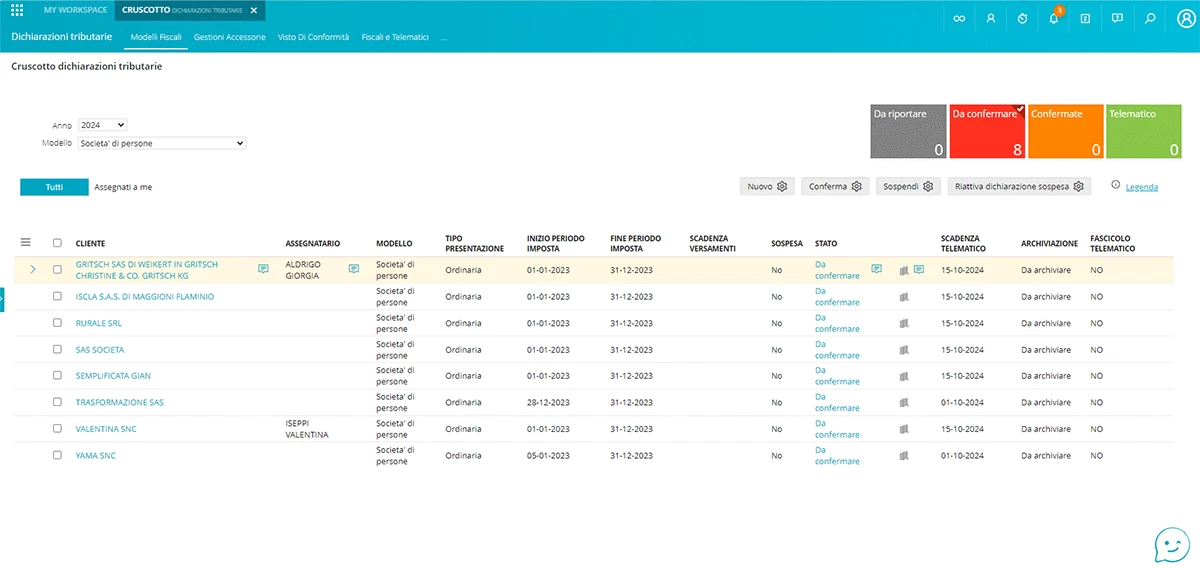This screenshot has width=1200, height=568.
Task: Select the green Telematico status tile
Action: click(x=1144, y=131)
